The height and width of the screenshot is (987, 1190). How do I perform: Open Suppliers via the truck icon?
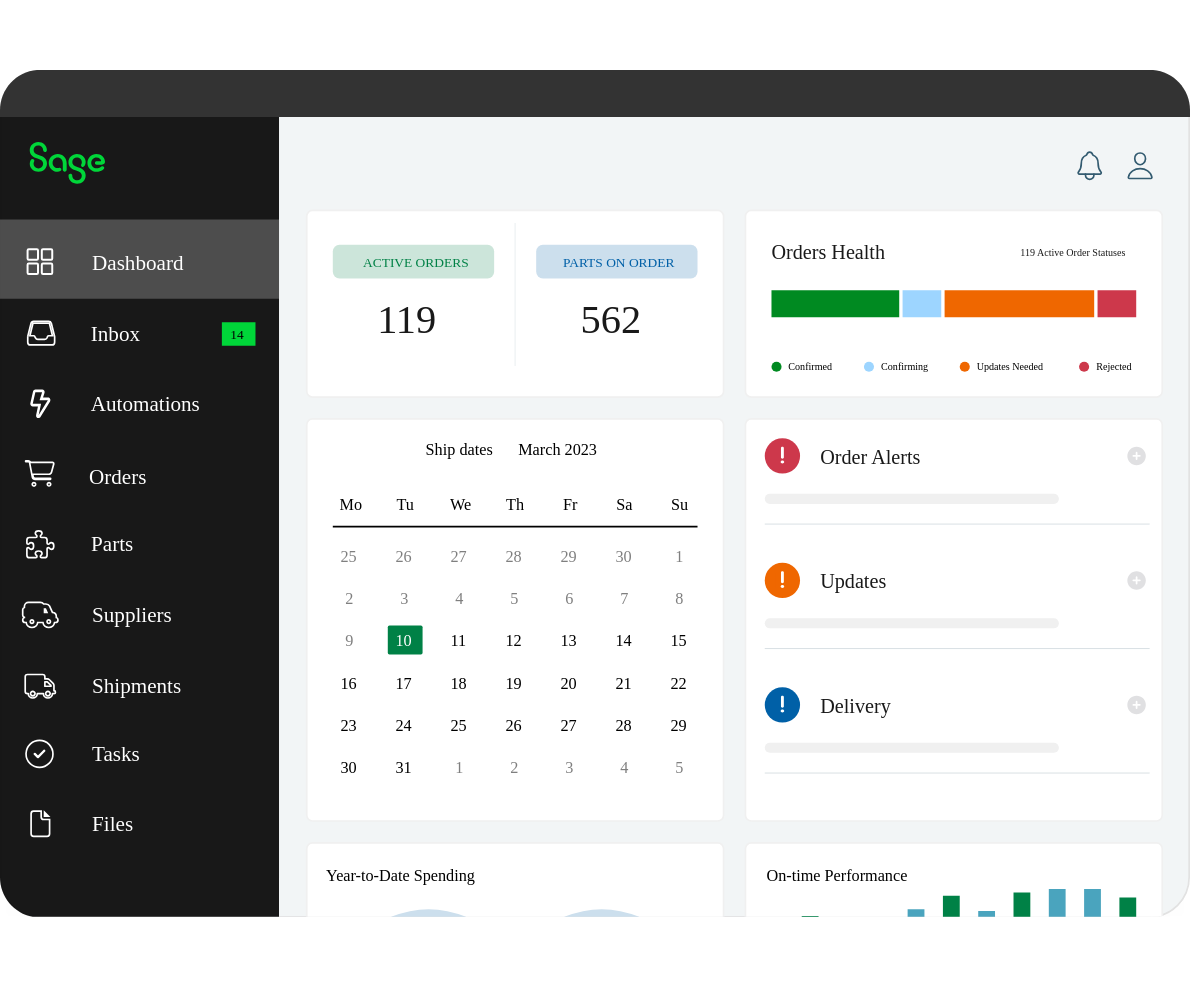(x=40, y=614)
